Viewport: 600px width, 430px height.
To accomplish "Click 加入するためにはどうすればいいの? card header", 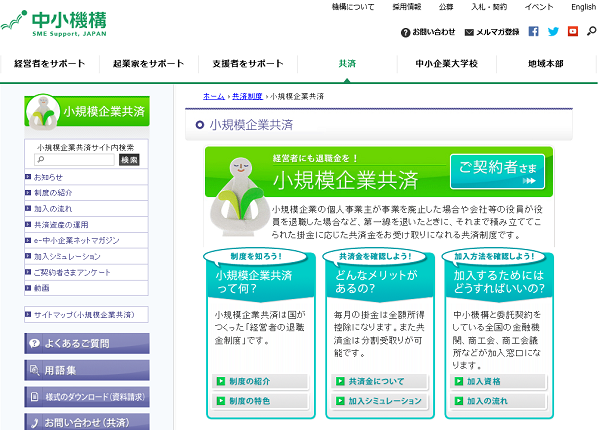I will 499,281.
